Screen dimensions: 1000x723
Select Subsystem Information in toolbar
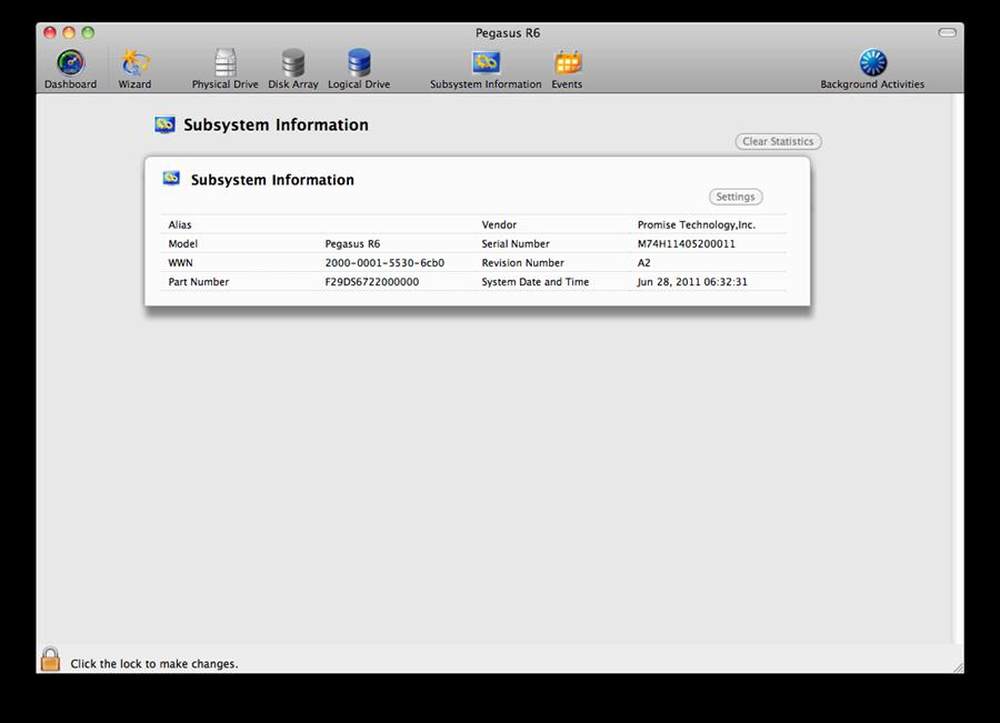click(485, 69)
